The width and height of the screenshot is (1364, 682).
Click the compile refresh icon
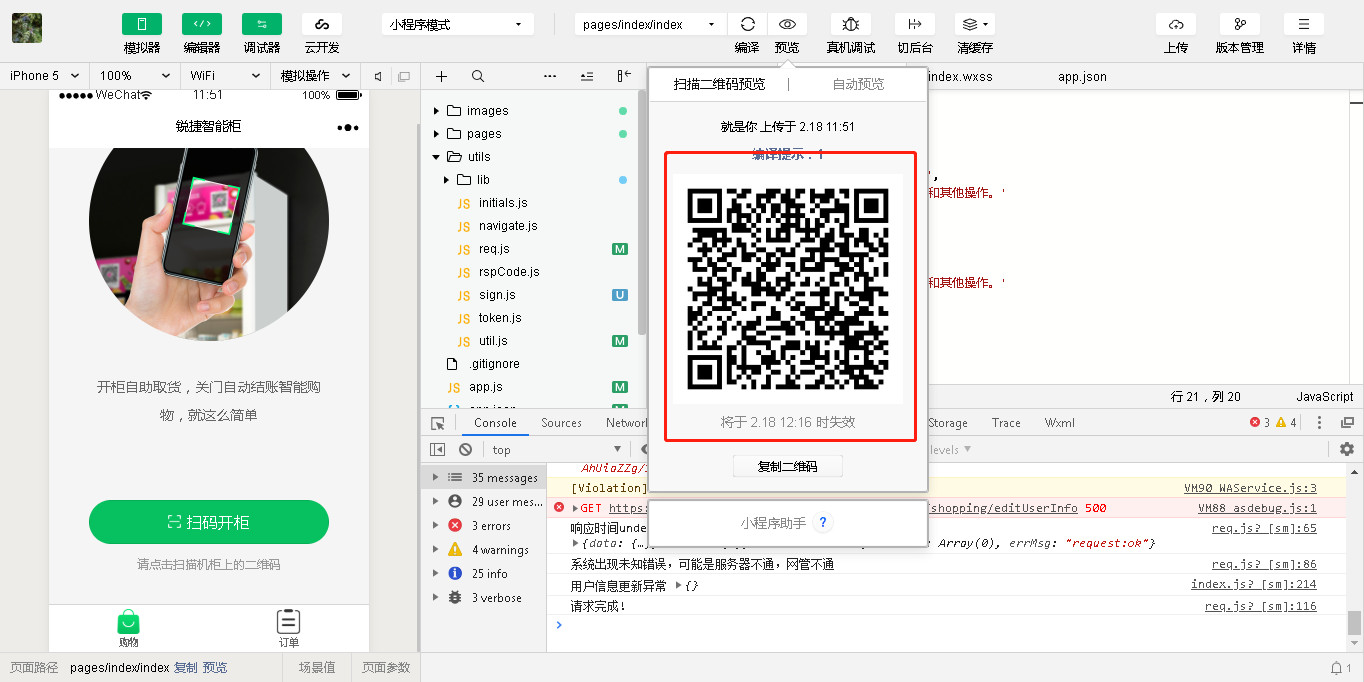click(747, 24)
